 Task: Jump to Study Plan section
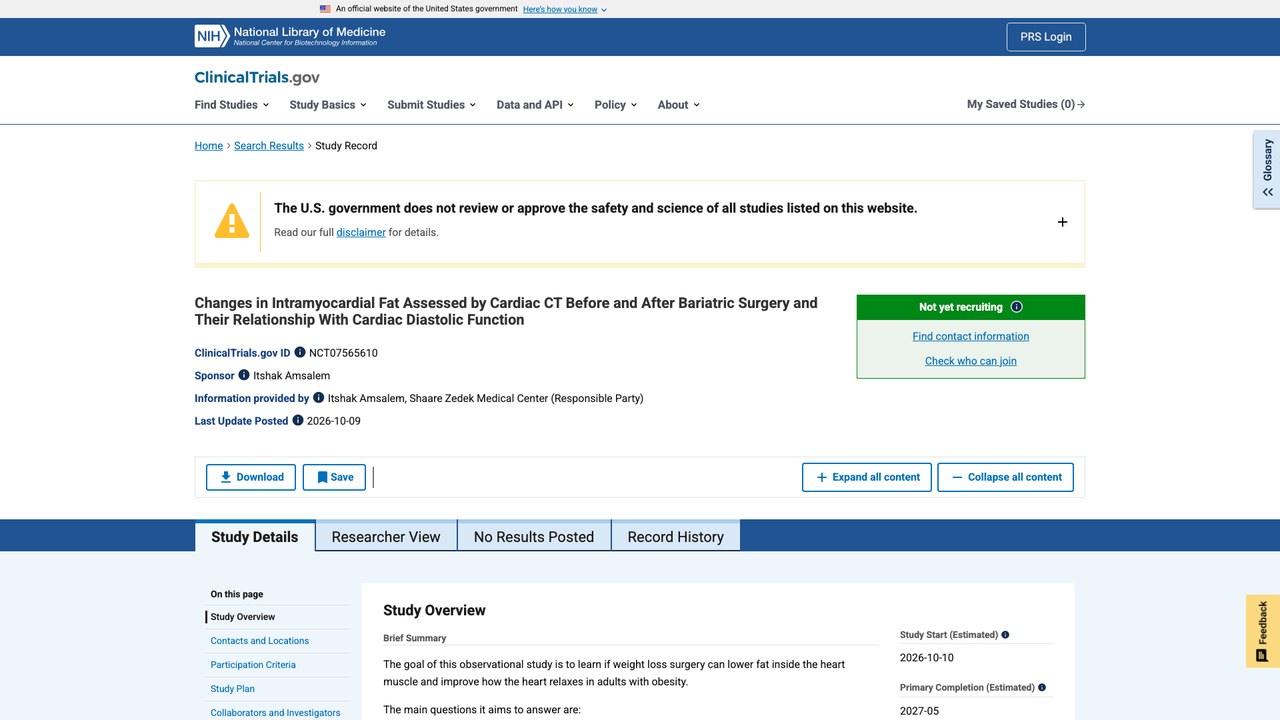click(x=233, y=689)
